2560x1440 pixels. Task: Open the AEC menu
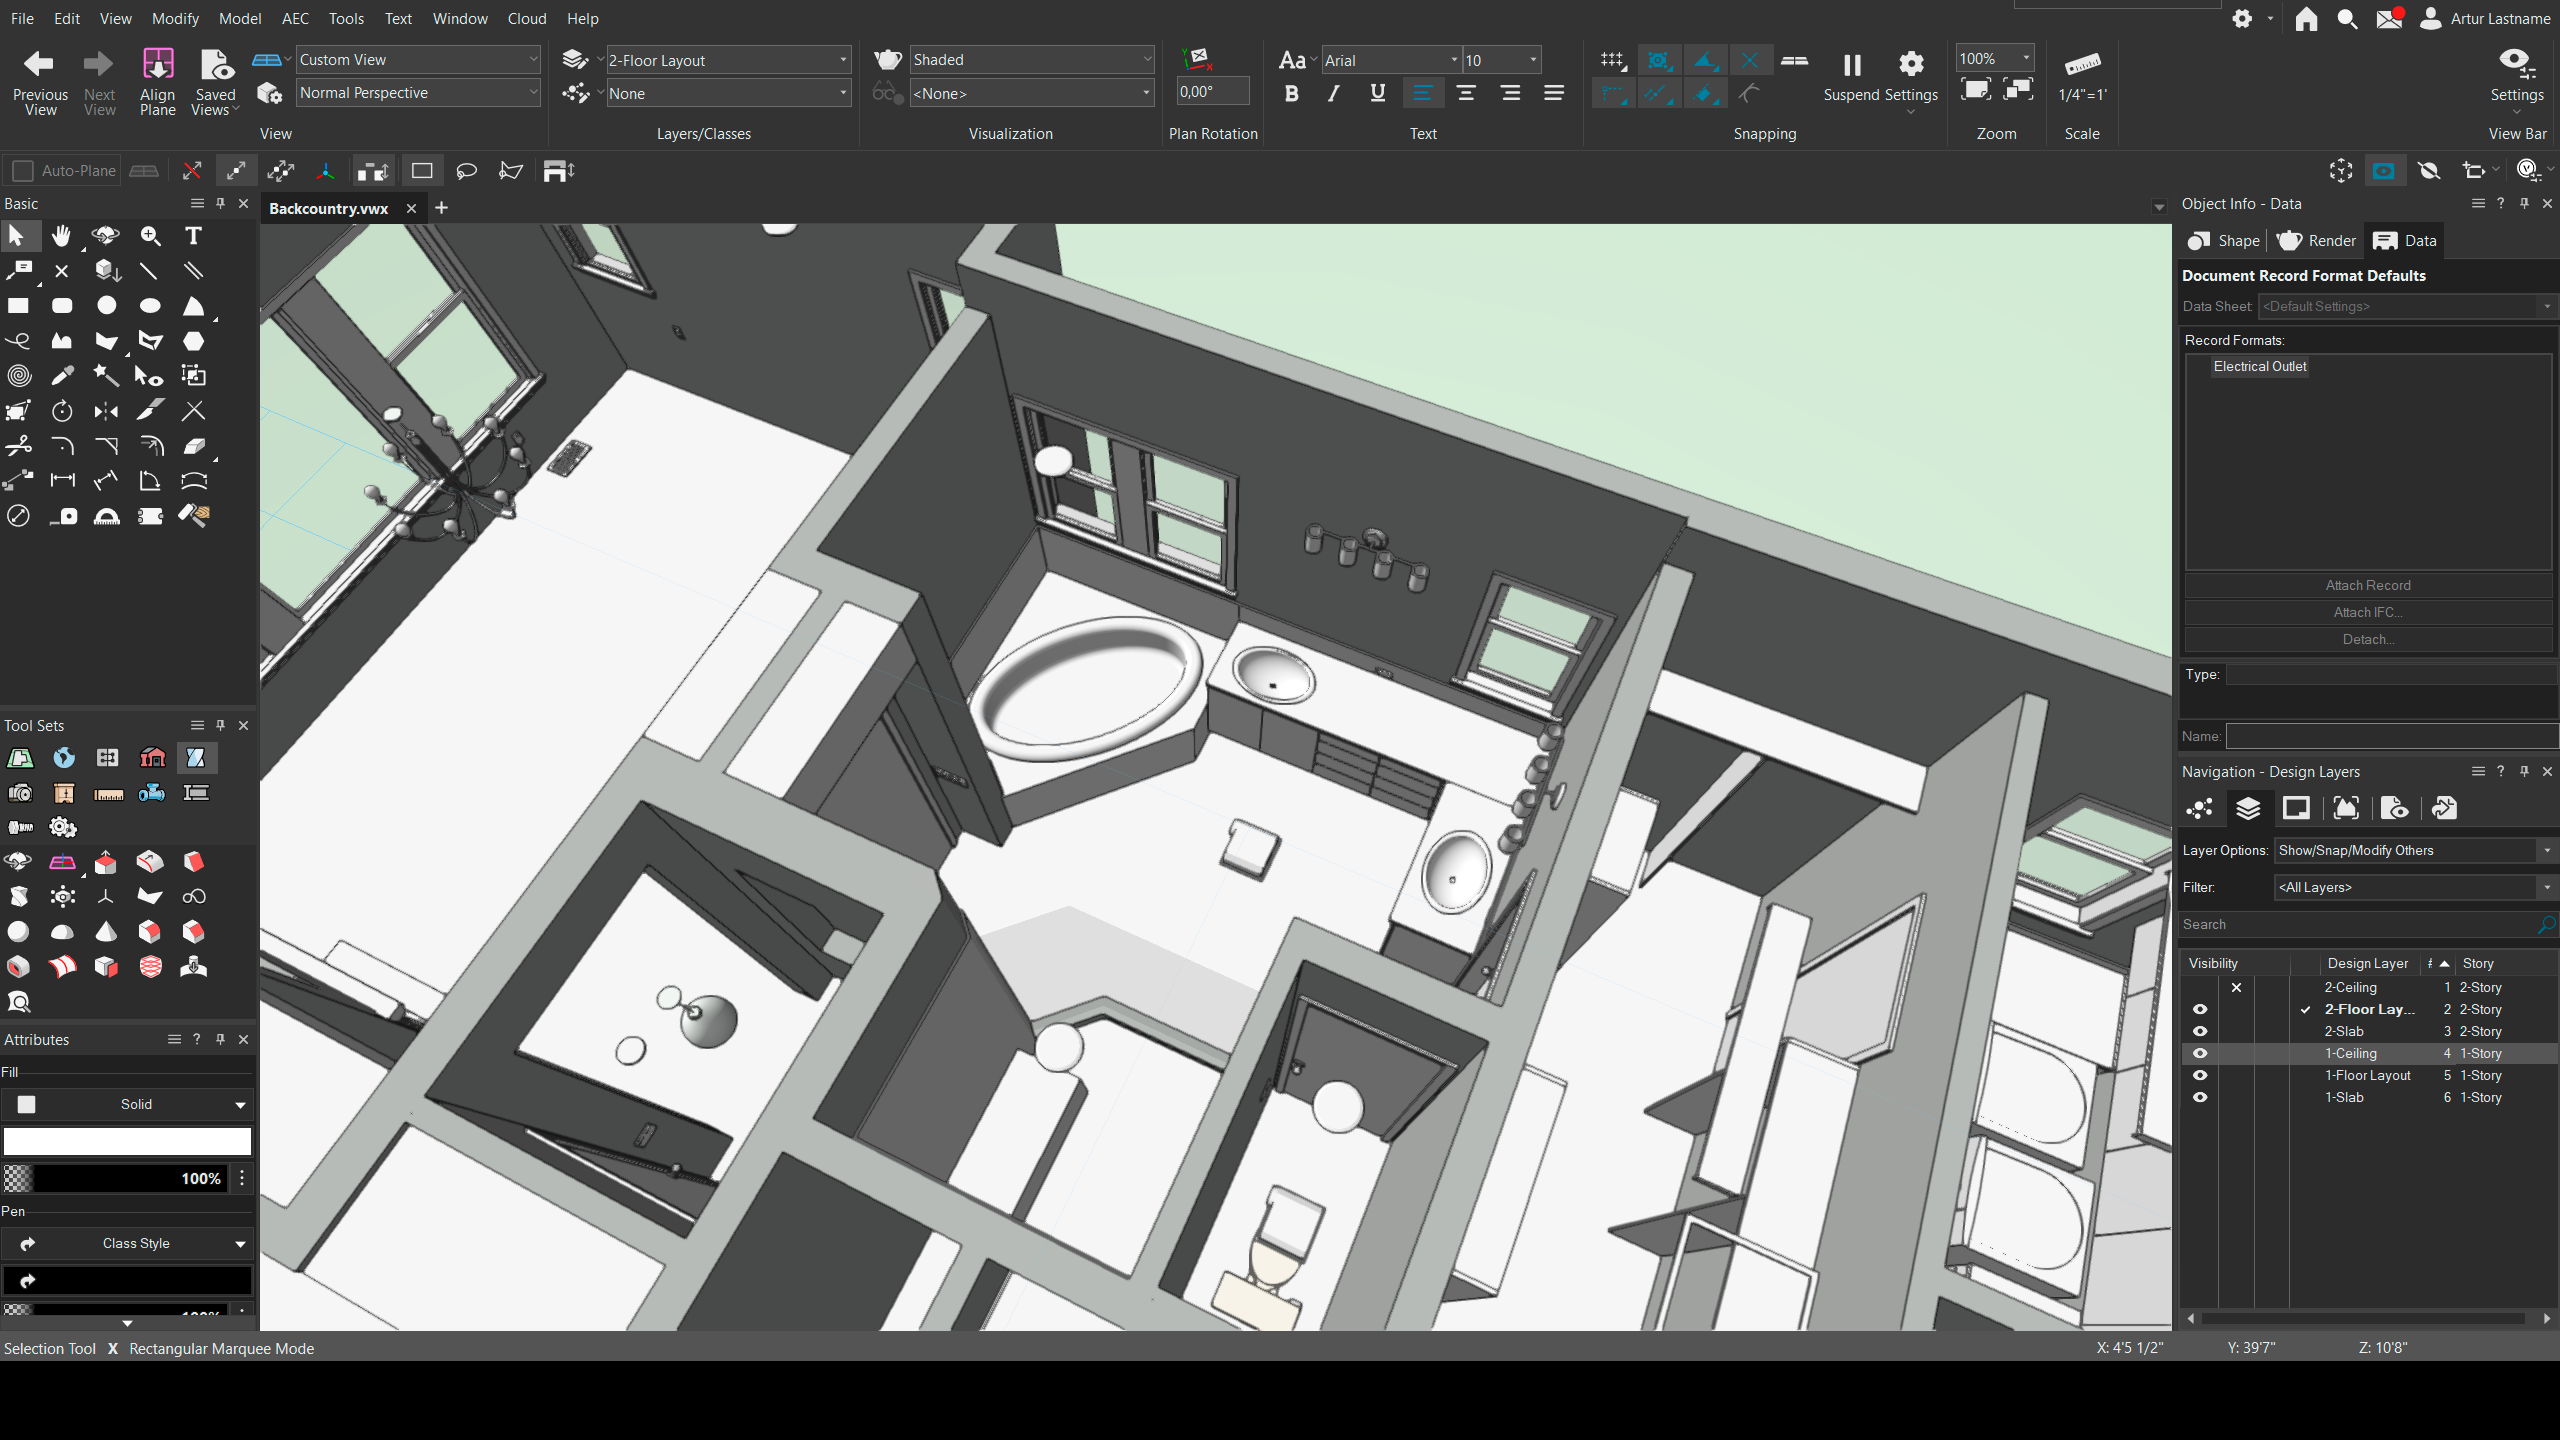tap(295, 18)
